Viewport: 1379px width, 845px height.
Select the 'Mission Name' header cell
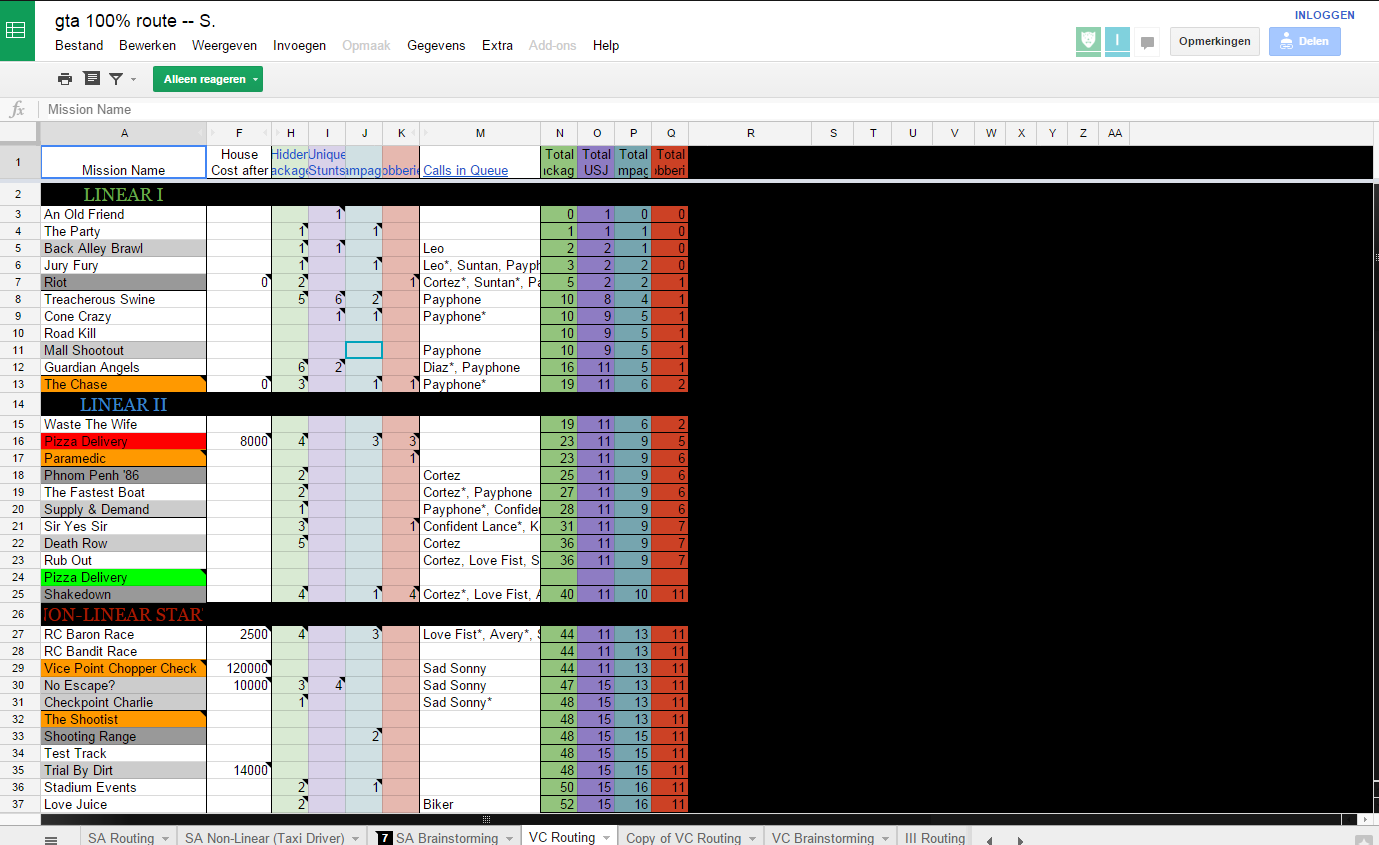click(124, 162)
